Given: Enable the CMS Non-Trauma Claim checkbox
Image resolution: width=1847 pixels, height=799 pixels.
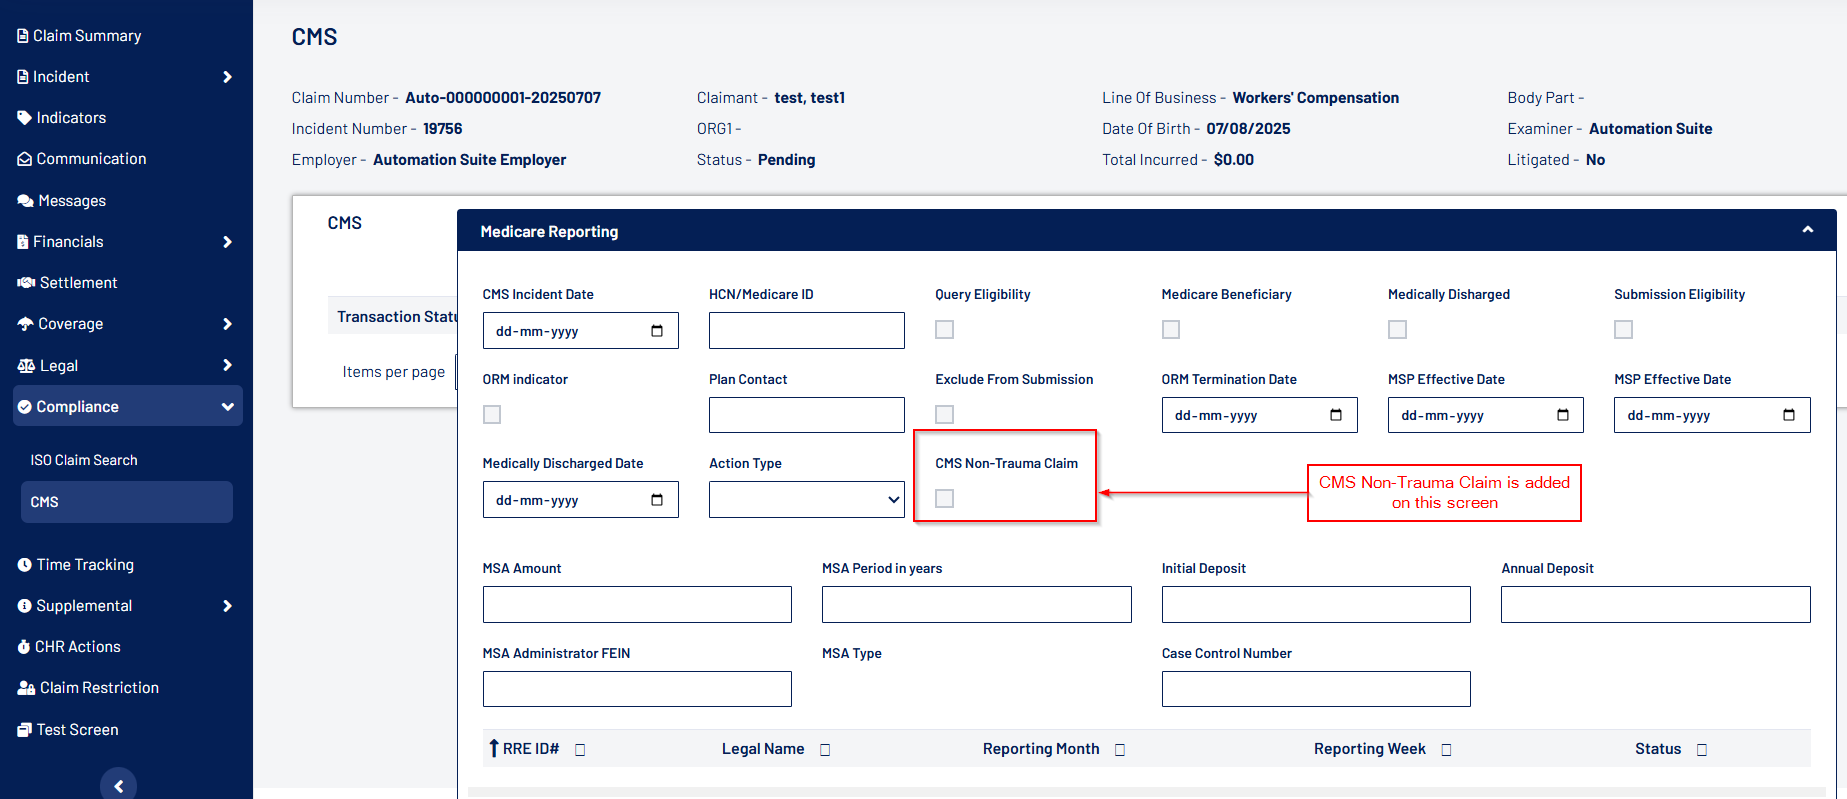Looking at the screenshot, I should pos(944,498).
